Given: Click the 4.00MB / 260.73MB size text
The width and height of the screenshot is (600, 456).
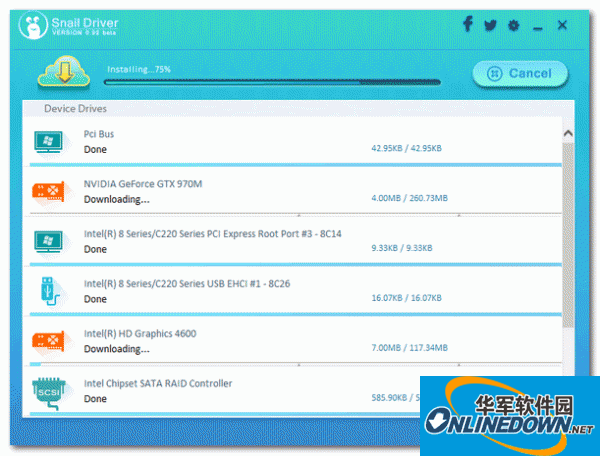Looking at the screenshot, I should 409,198.
